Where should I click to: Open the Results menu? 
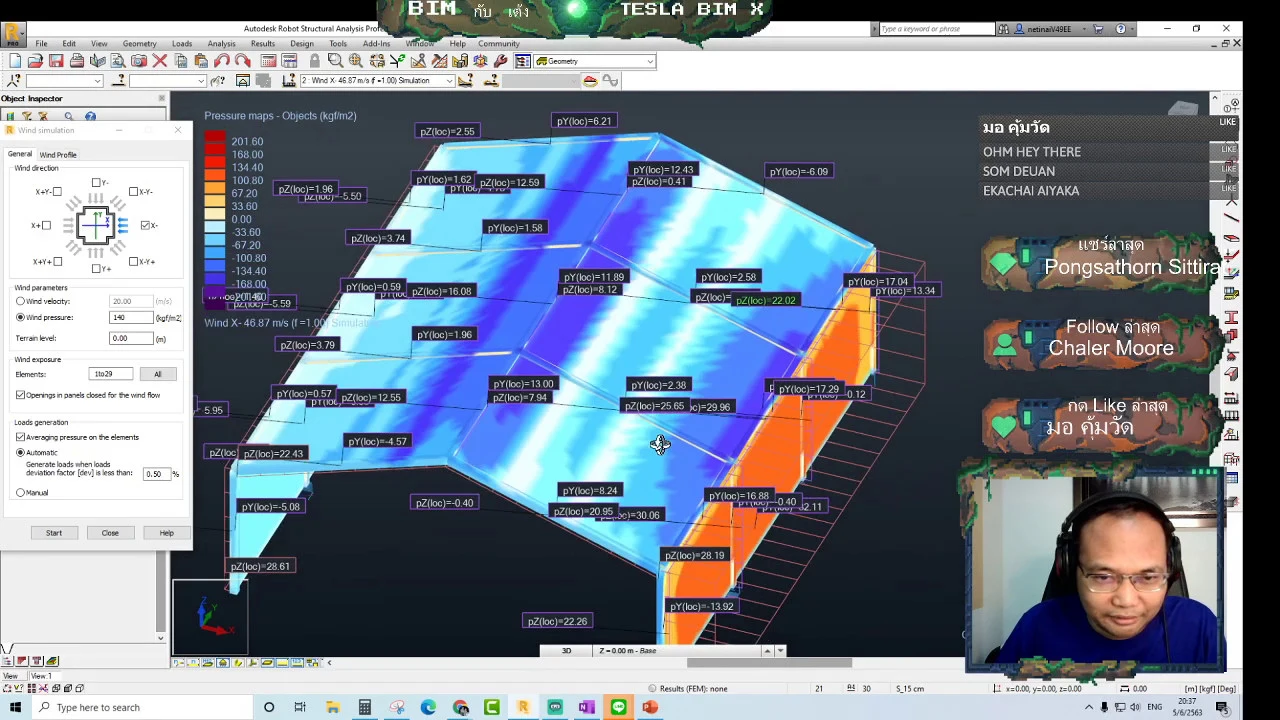pyautogui.click(x=263, y=44)
